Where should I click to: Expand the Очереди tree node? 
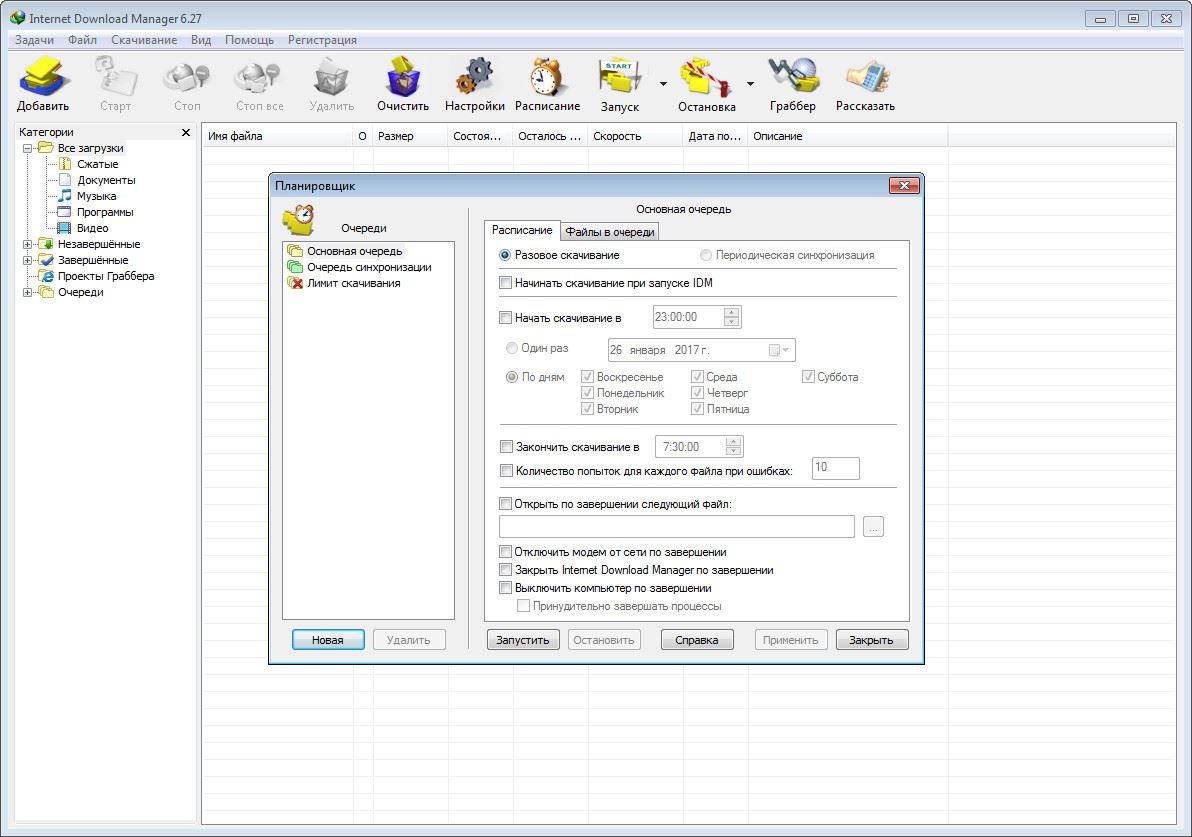[x=27, y=292]
